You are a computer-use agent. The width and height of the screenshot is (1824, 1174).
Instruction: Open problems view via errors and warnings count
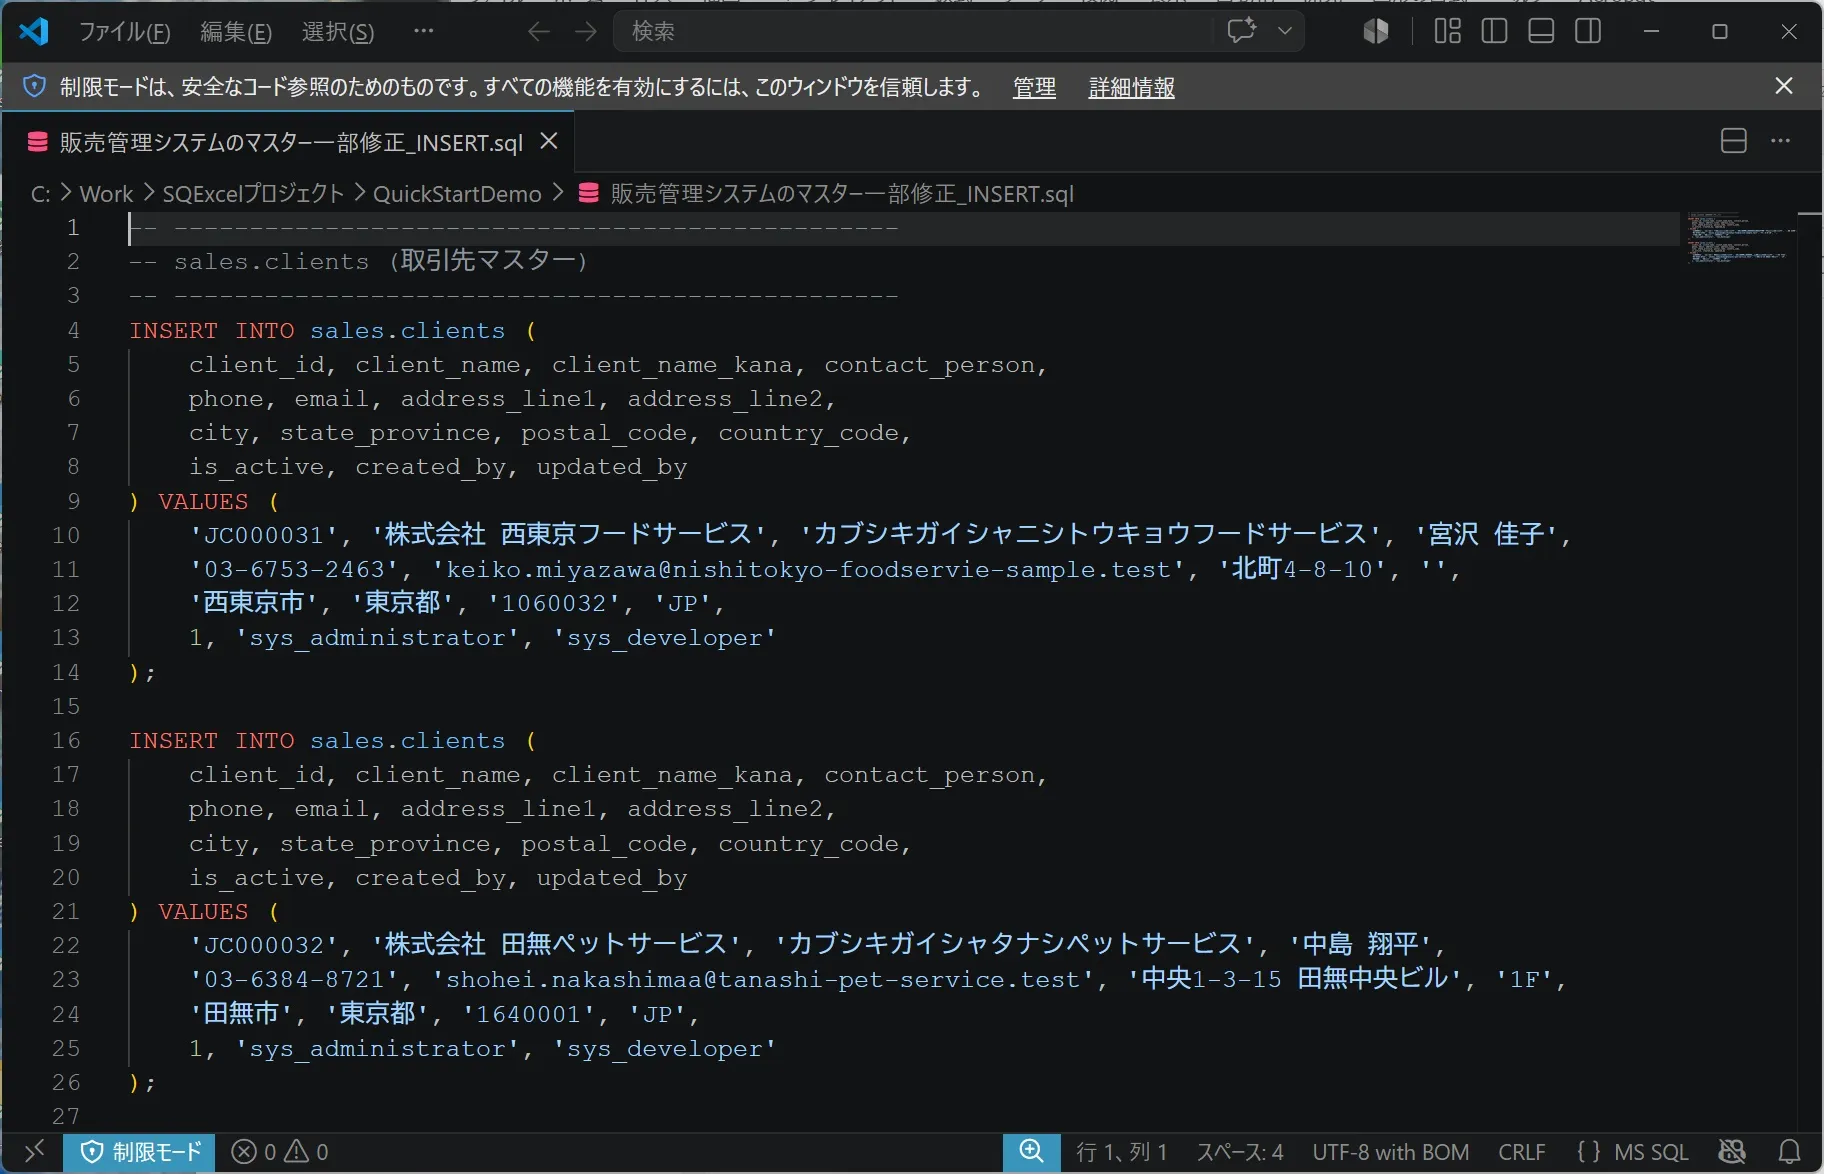279,1152
